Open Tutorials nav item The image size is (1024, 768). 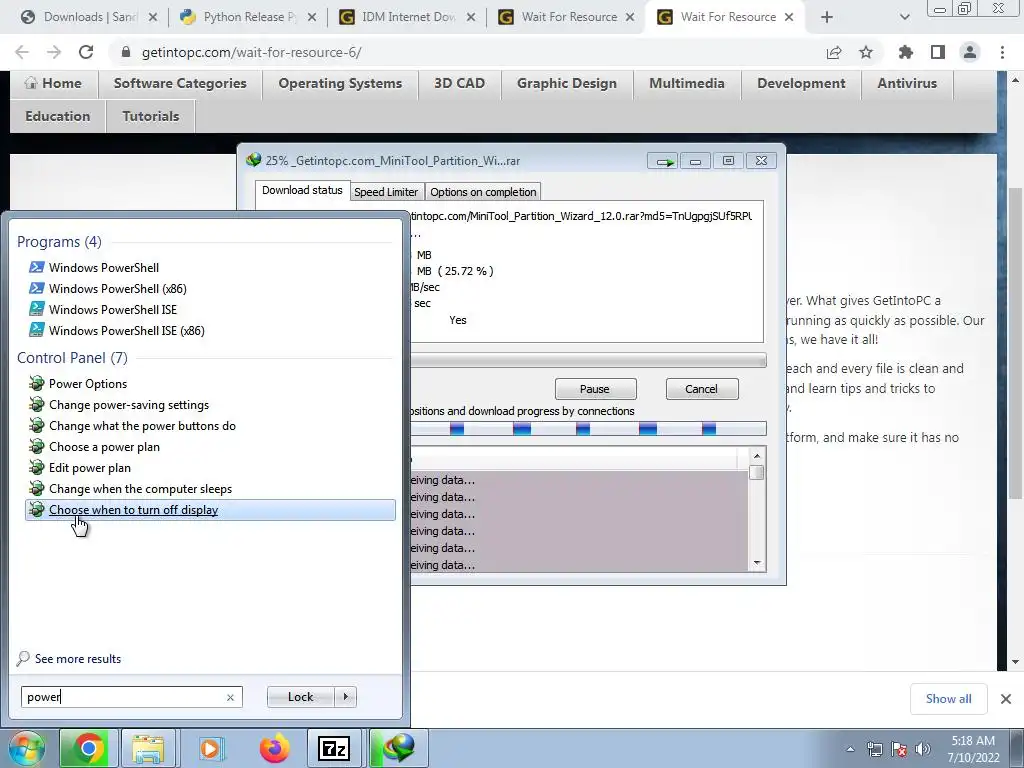point(151,116)
